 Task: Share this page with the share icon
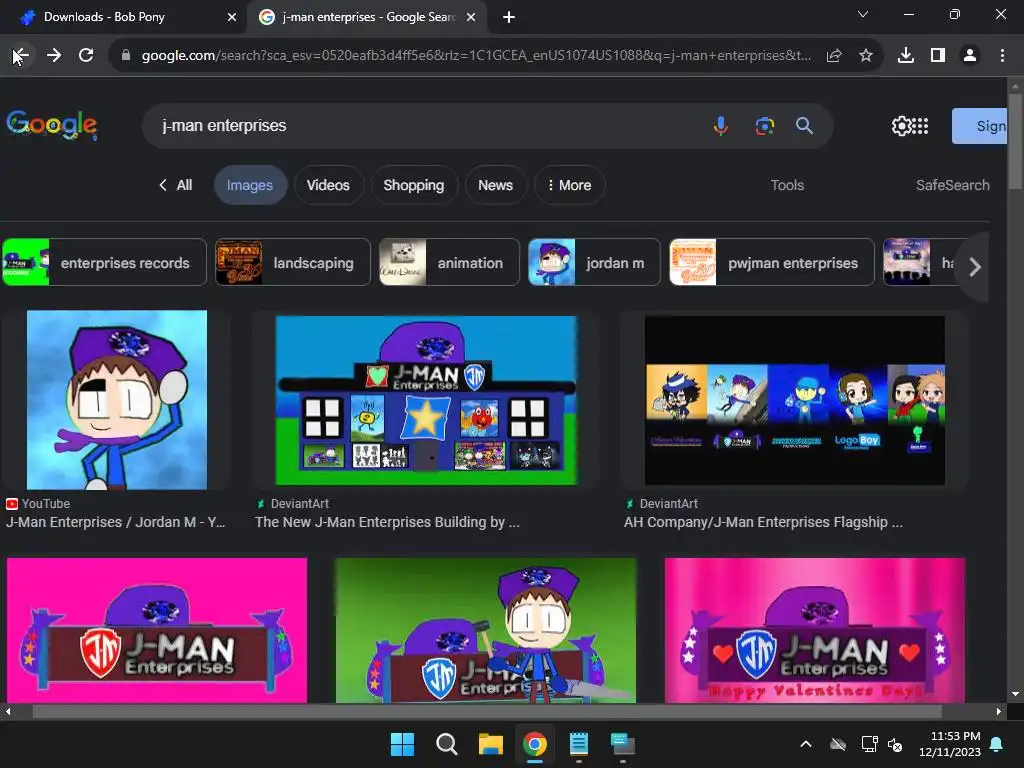(x=834, y=56)
